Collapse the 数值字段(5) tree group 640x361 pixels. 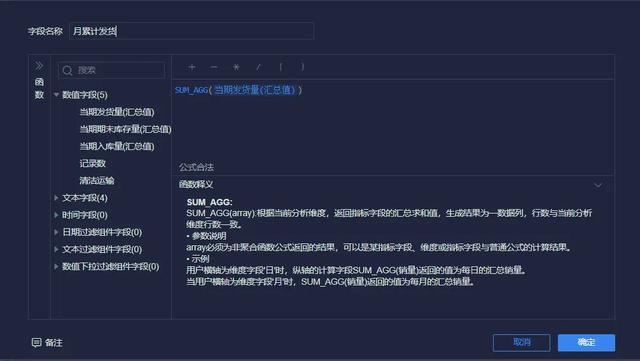pos(56,95)
